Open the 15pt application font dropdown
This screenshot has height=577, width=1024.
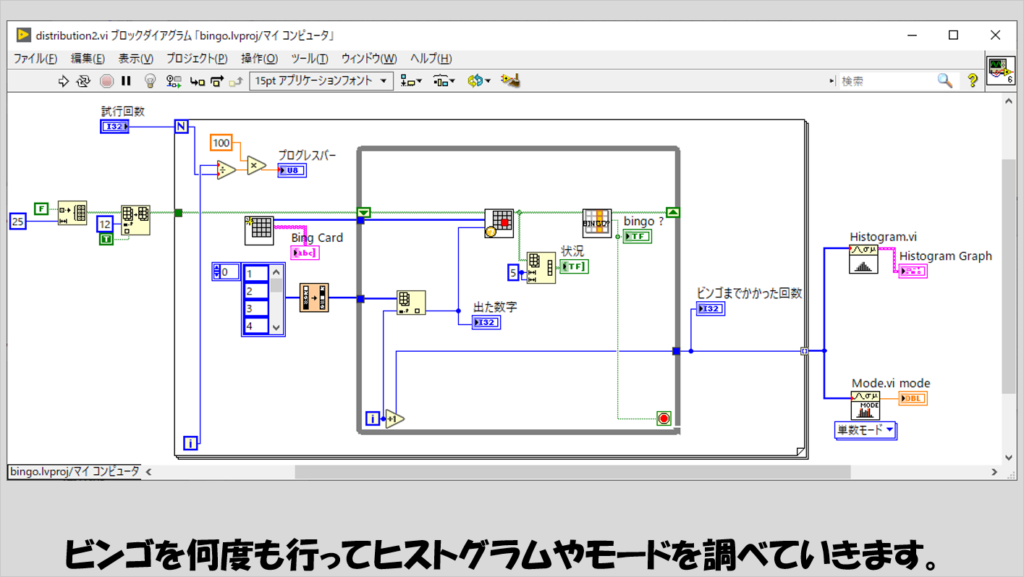(x=322, y=81)
